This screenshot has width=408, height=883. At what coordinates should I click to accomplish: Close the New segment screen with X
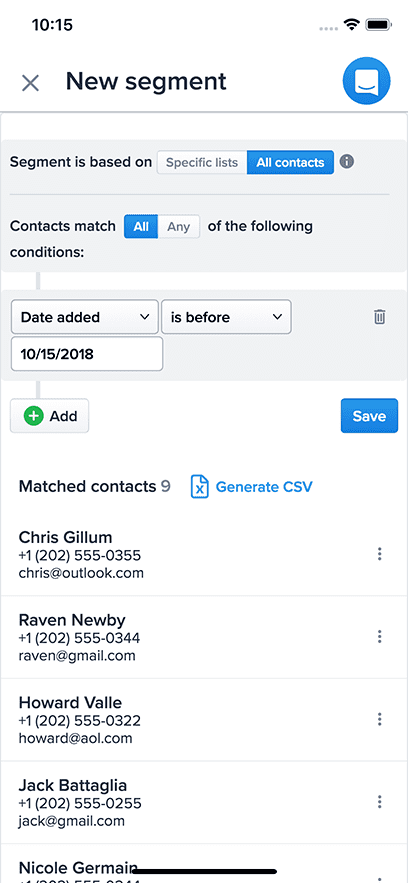pos(30,83)
